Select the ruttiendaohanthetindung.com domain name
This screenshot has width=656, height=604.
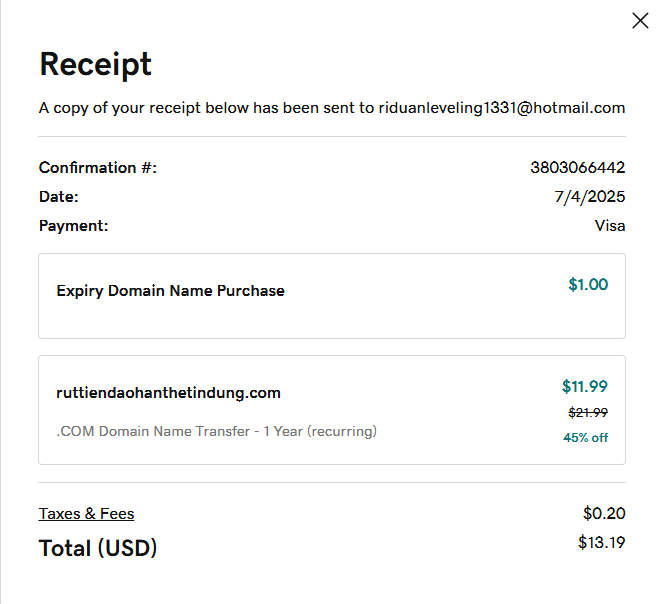click(x=168, y=393)
